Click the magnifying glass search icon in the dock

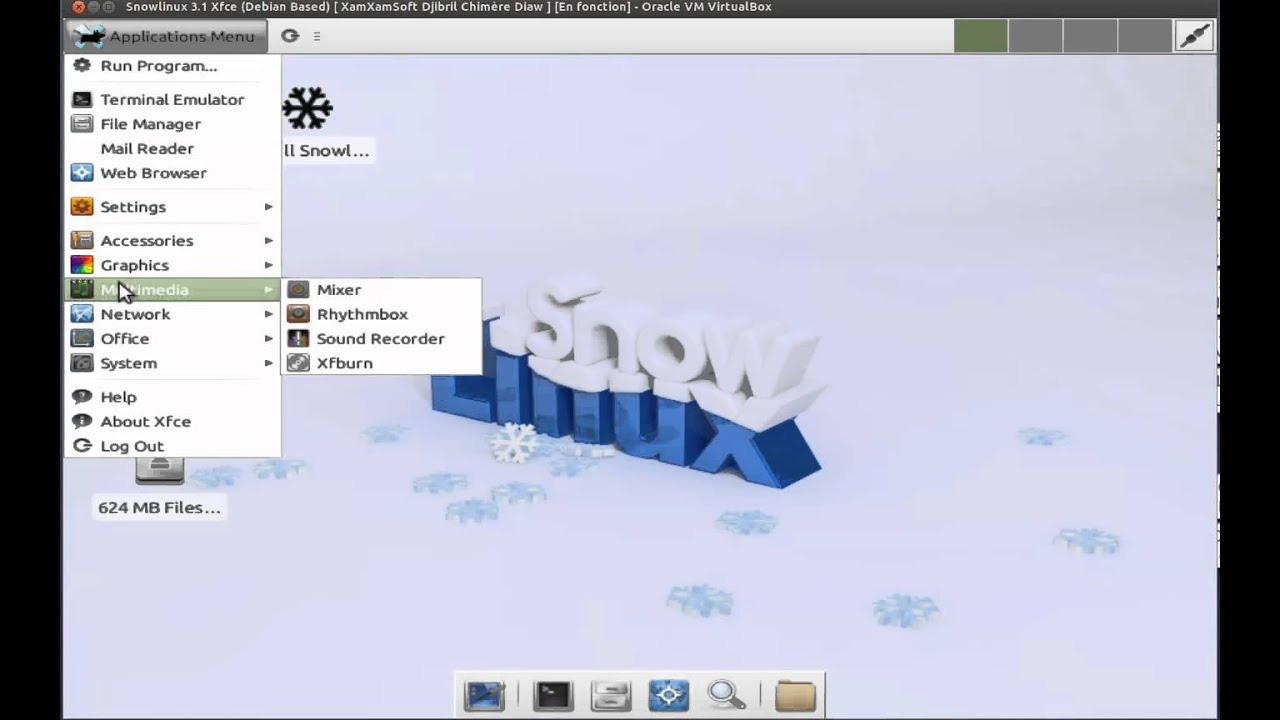(x=726, y=695)
